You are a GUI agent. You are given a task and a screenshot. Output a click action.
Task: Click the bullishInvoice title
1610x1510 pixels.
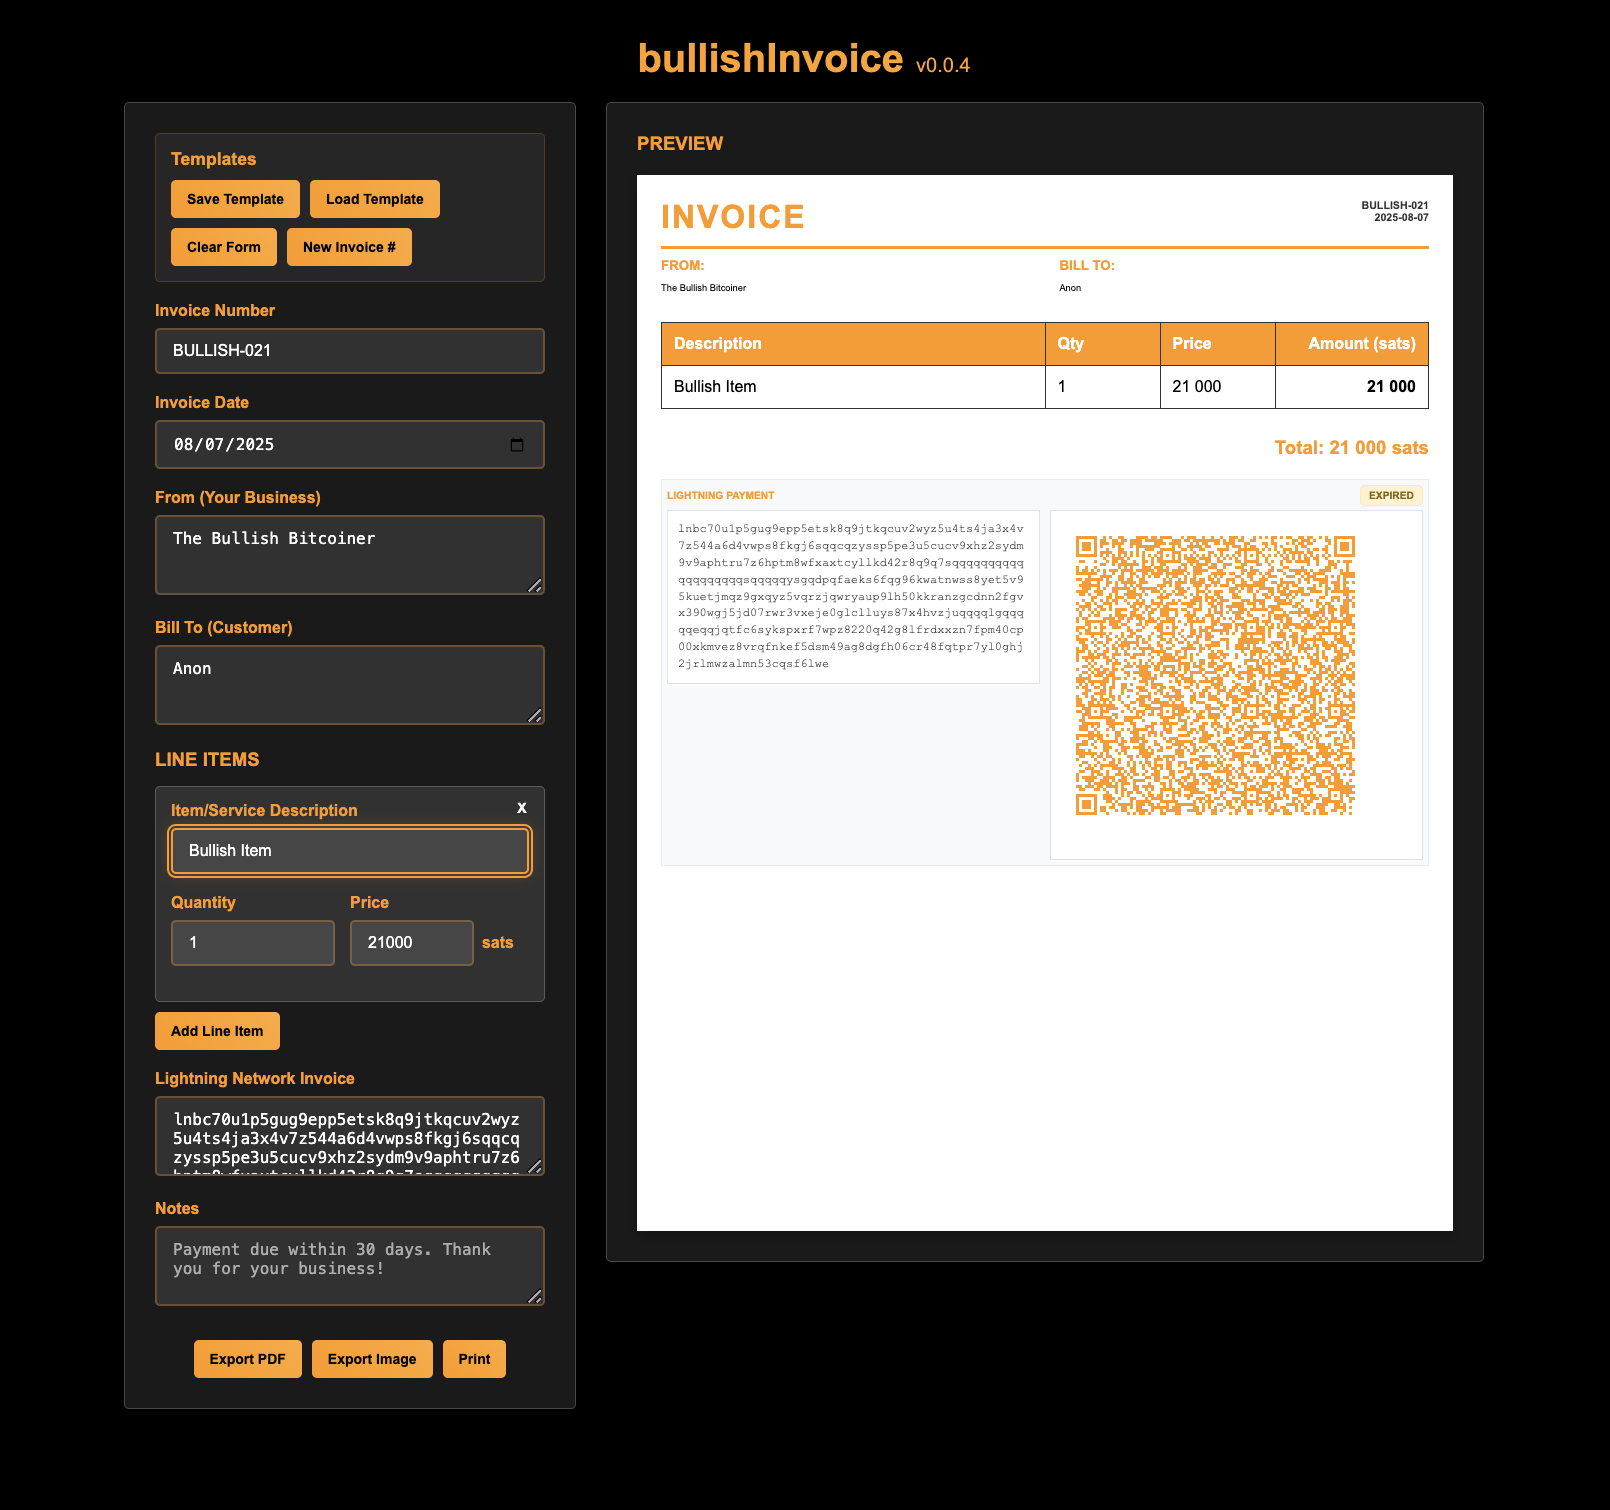771,59
